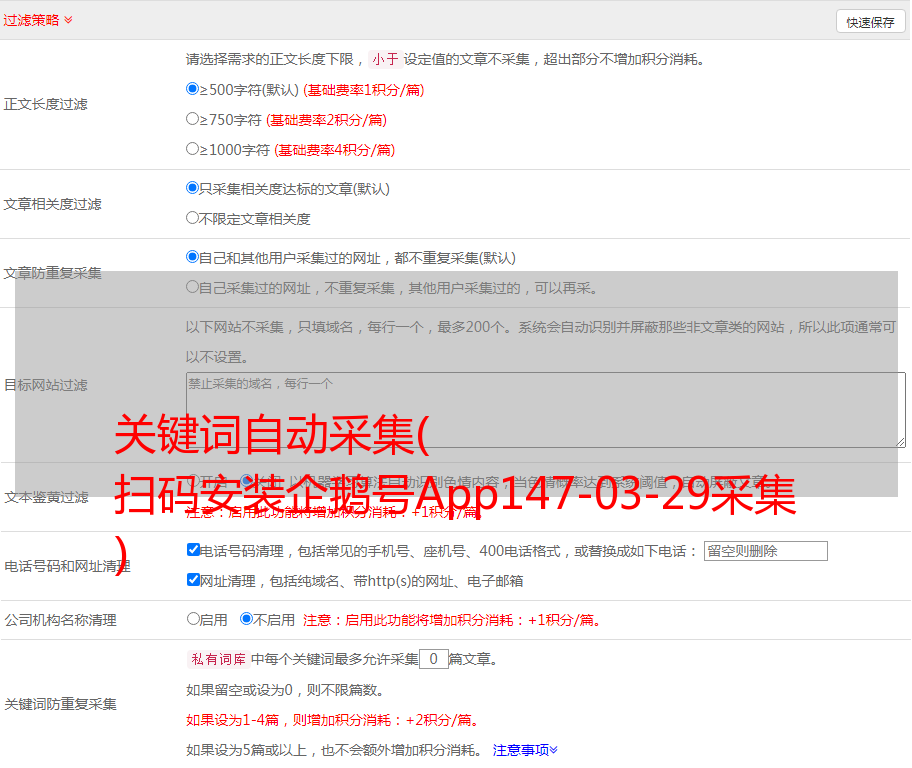912x768 pixels.
Task: Choose 不限定文章相关度 radio option
Action: tap(193, 218)
